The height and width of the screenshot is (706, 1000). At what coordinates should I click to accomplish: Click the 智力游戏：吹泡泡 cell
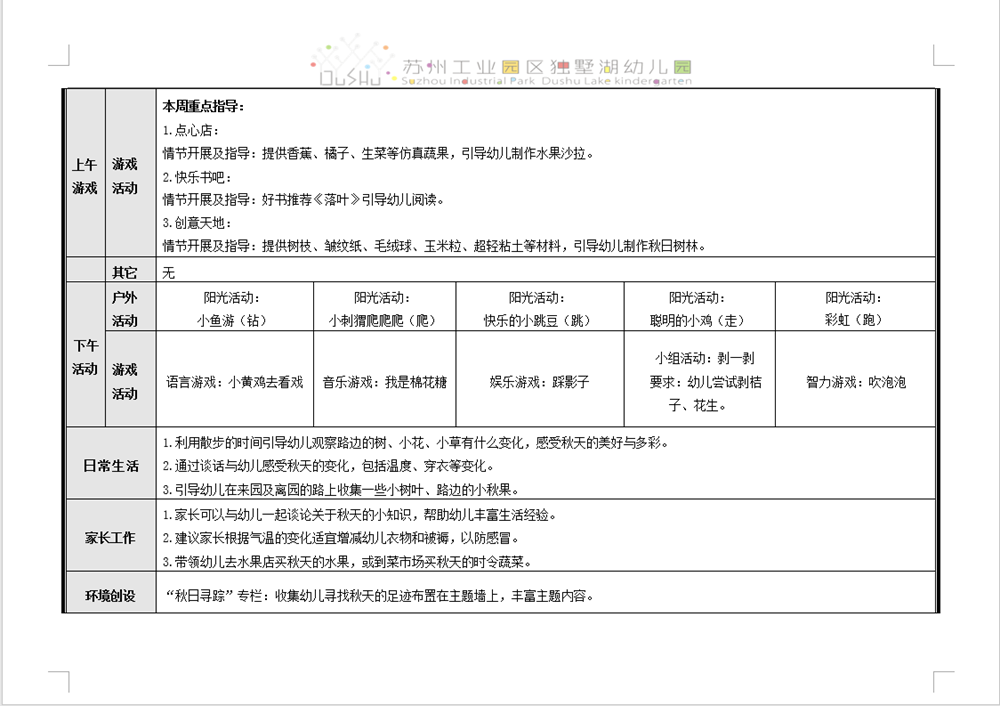tap(855, 382)
